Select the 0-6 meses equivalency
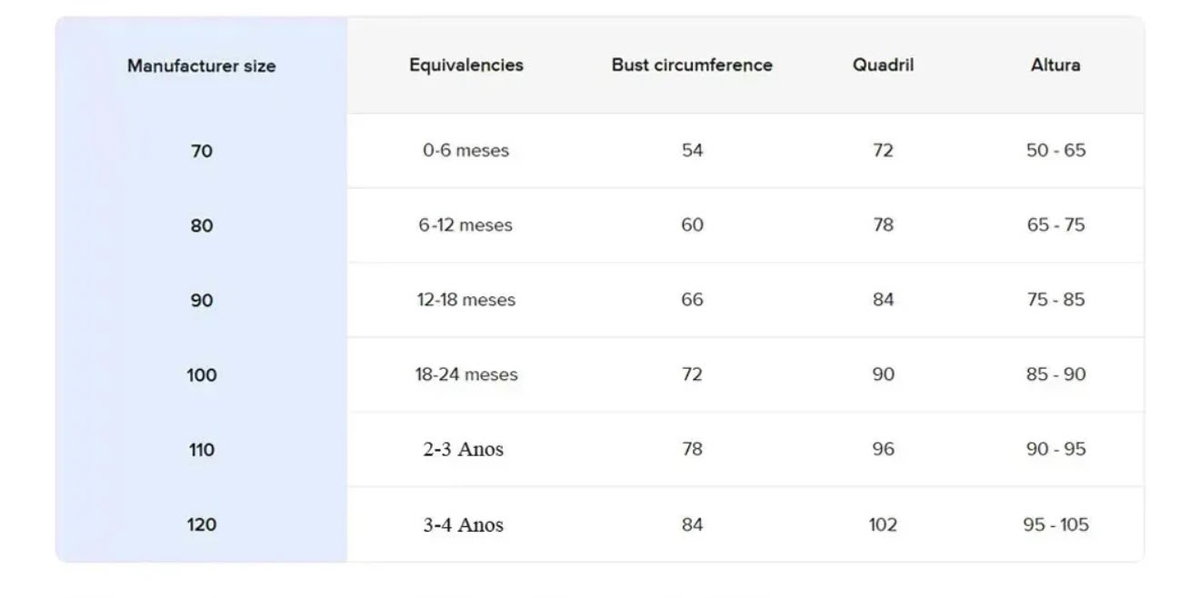Viewport: 1200px width, 598px height. pyautogui.click(x=466, y=150)
